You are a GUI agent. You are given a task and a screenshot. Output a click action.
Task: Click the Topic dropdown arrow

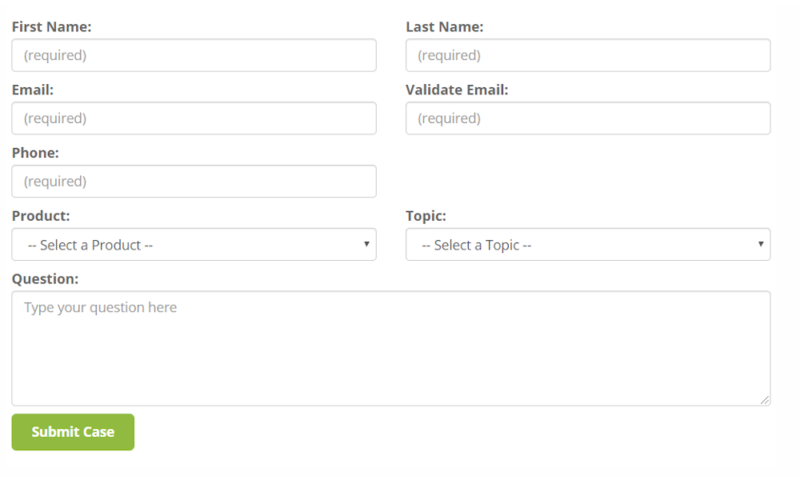[760, 244]
